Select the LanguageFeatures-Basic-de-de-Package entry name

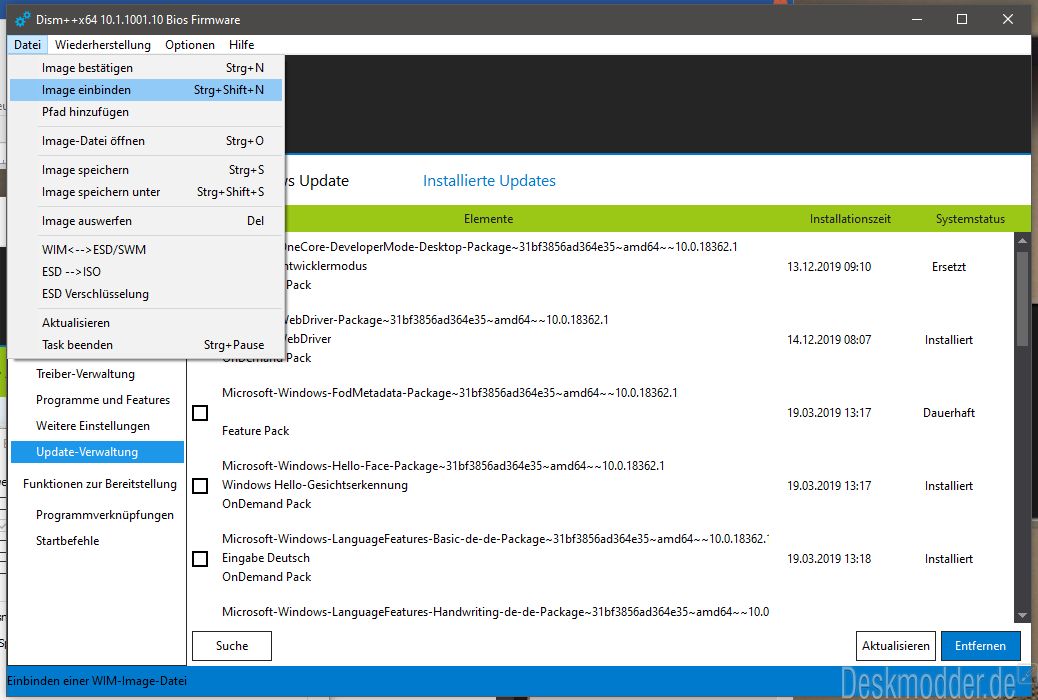pyautogui.click(x=495, y=539)
